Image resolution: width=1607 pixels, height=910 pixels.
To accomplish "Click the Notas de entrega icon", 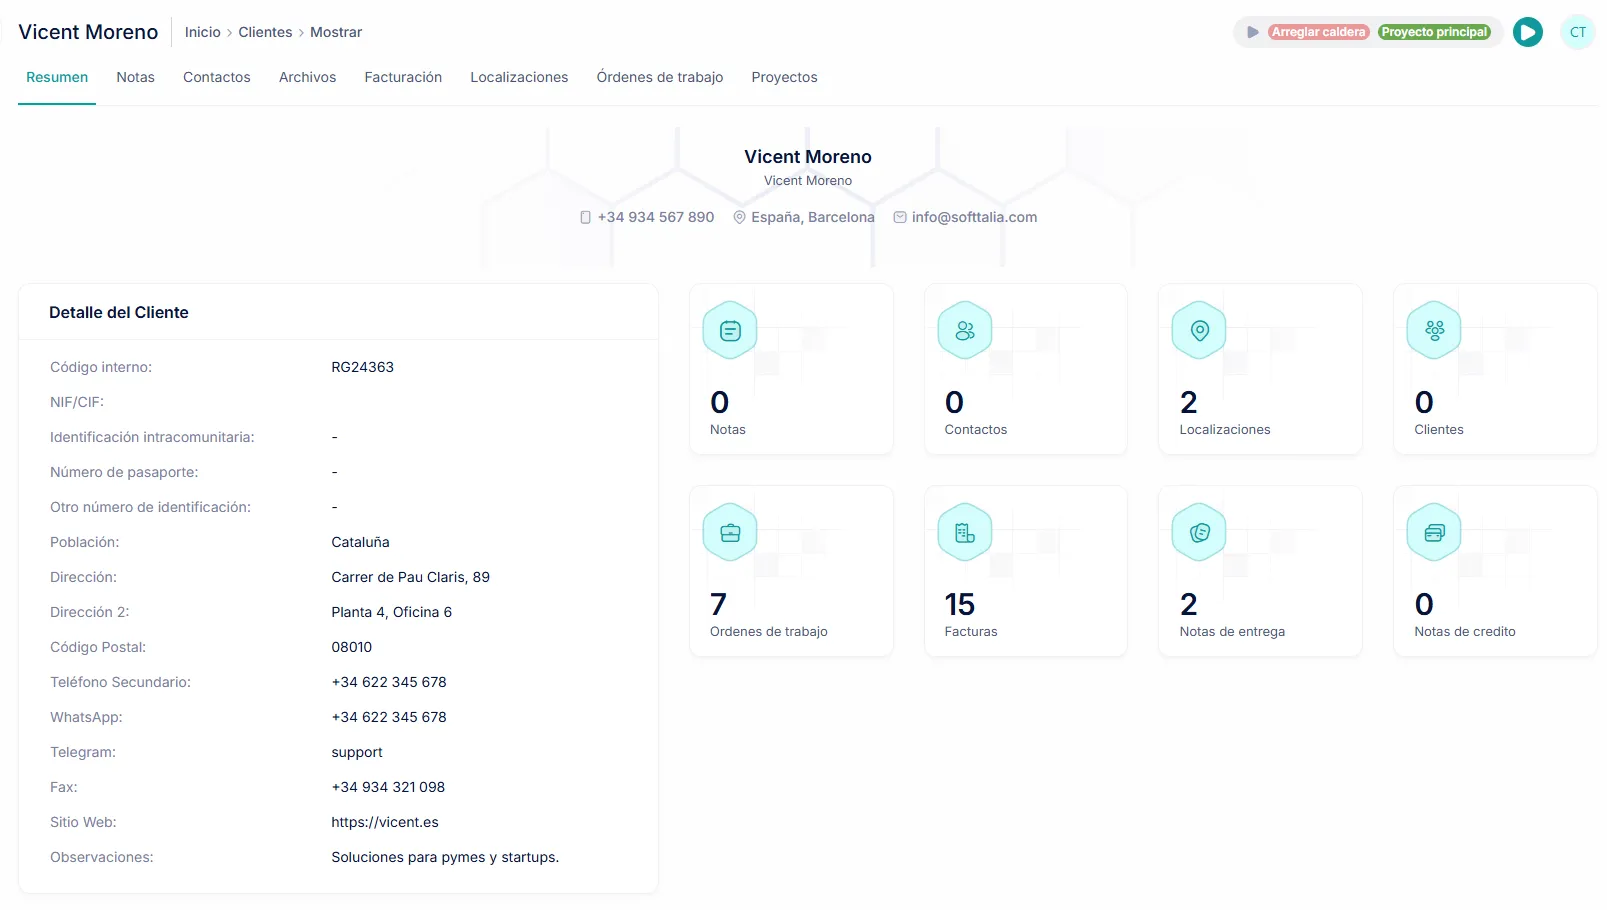I will [x=1200, y=533].
